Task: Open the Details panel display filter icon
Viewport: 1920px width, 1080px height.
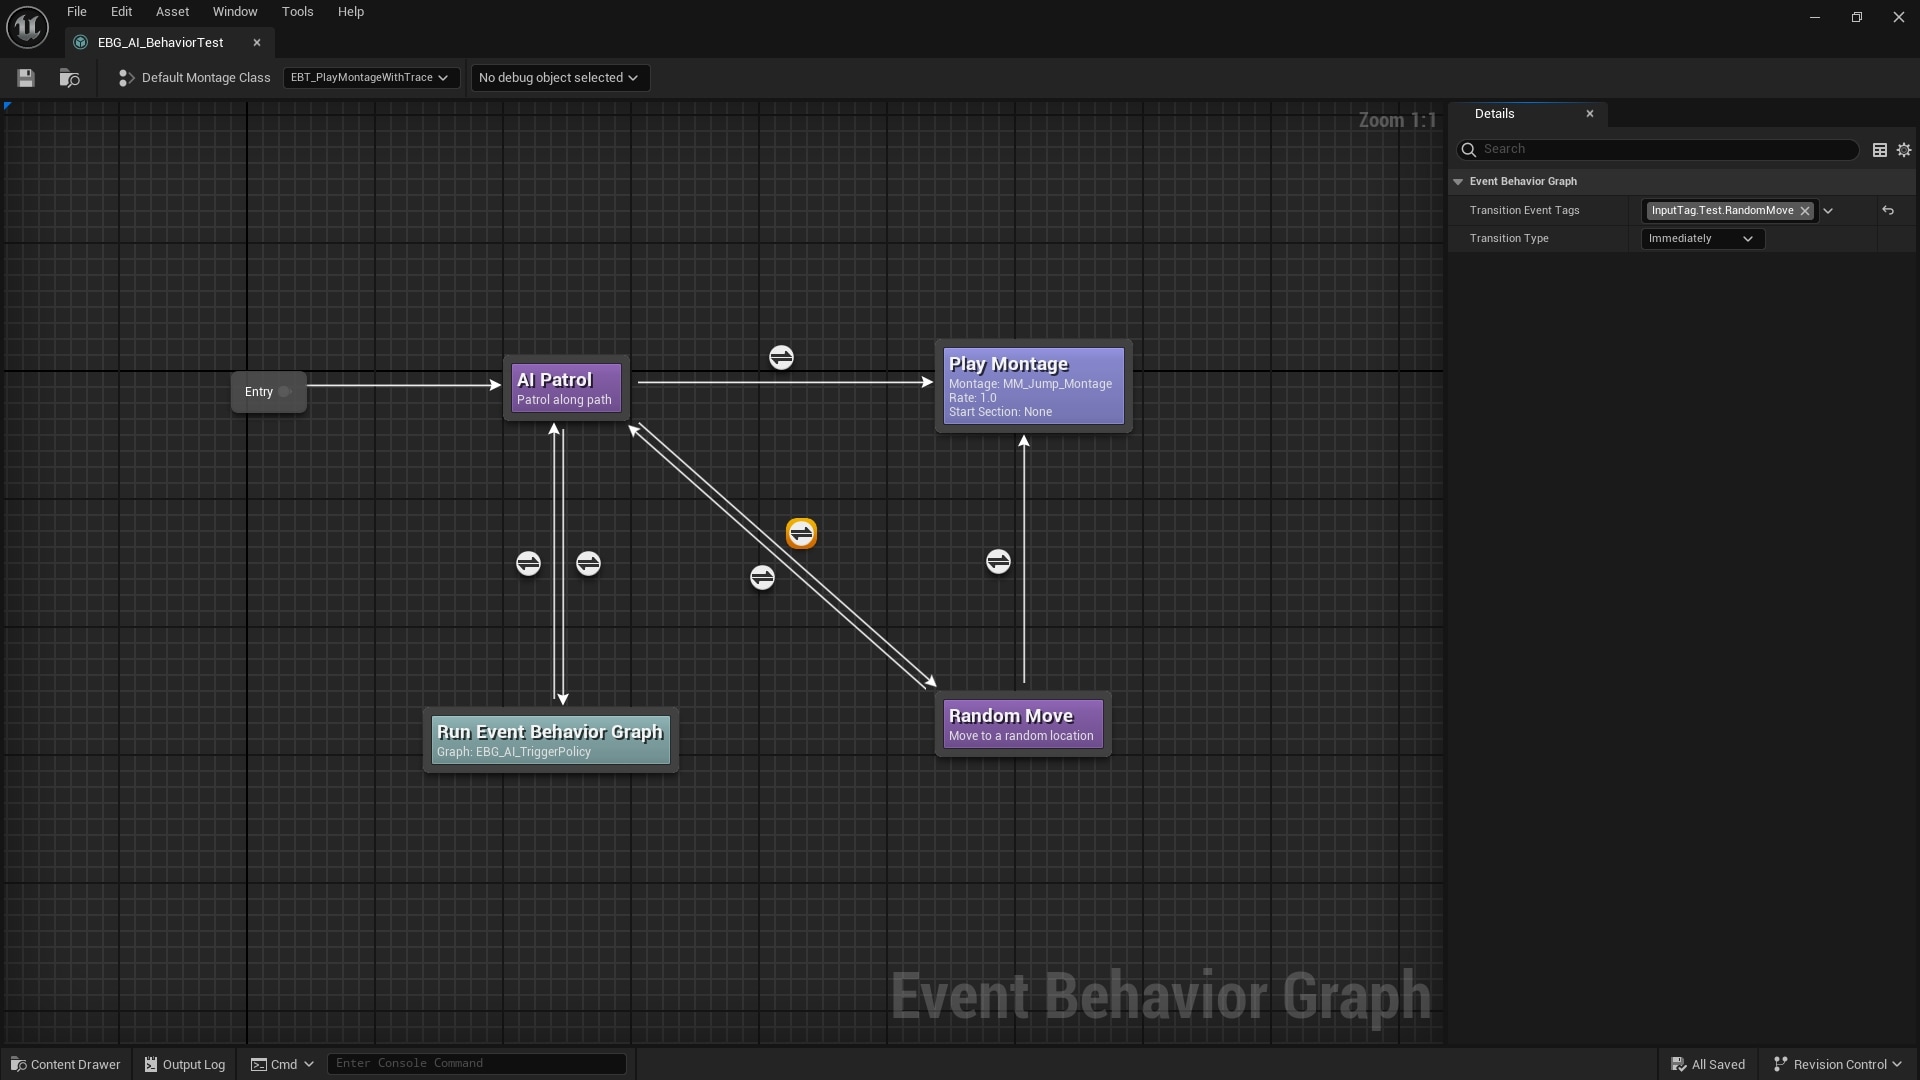Action: coord(1880,149)
